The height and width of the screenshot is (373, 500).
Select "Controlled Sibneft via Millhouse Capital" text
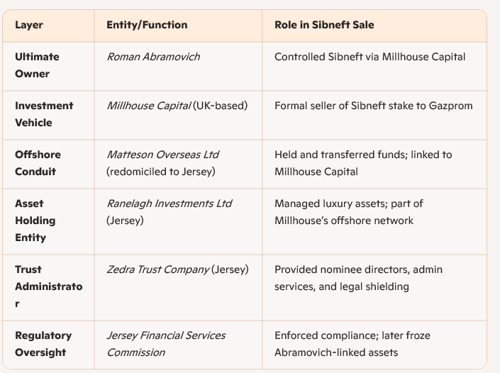(370, 57)
